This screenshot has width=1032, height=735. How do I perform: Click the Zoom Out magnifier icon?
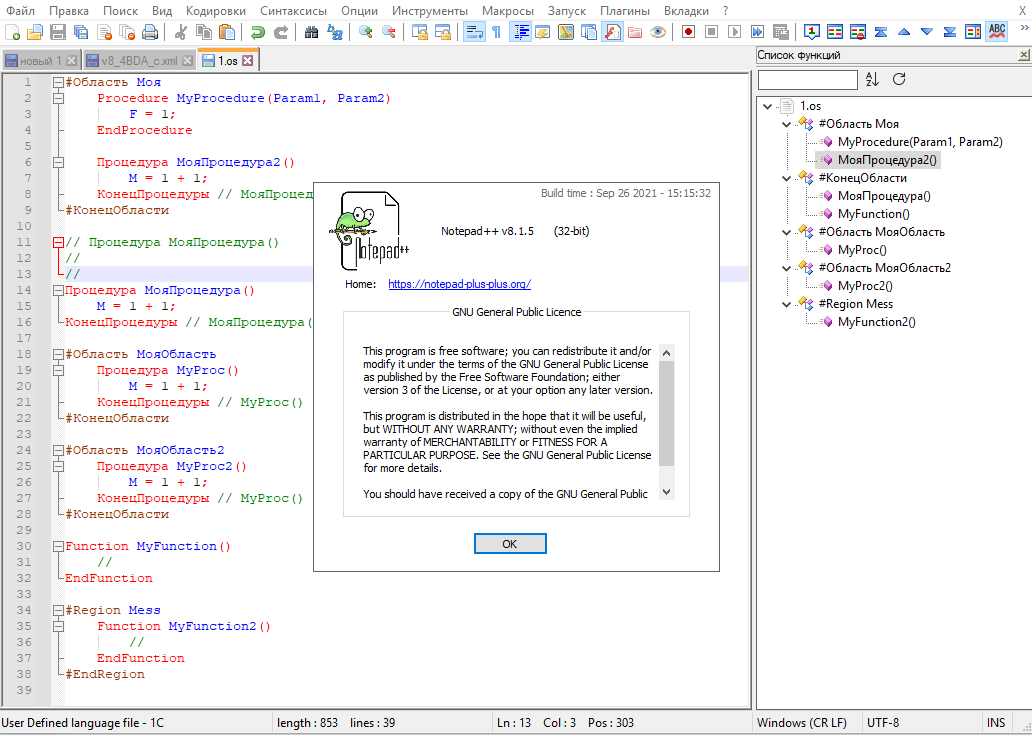pos(389,32)
